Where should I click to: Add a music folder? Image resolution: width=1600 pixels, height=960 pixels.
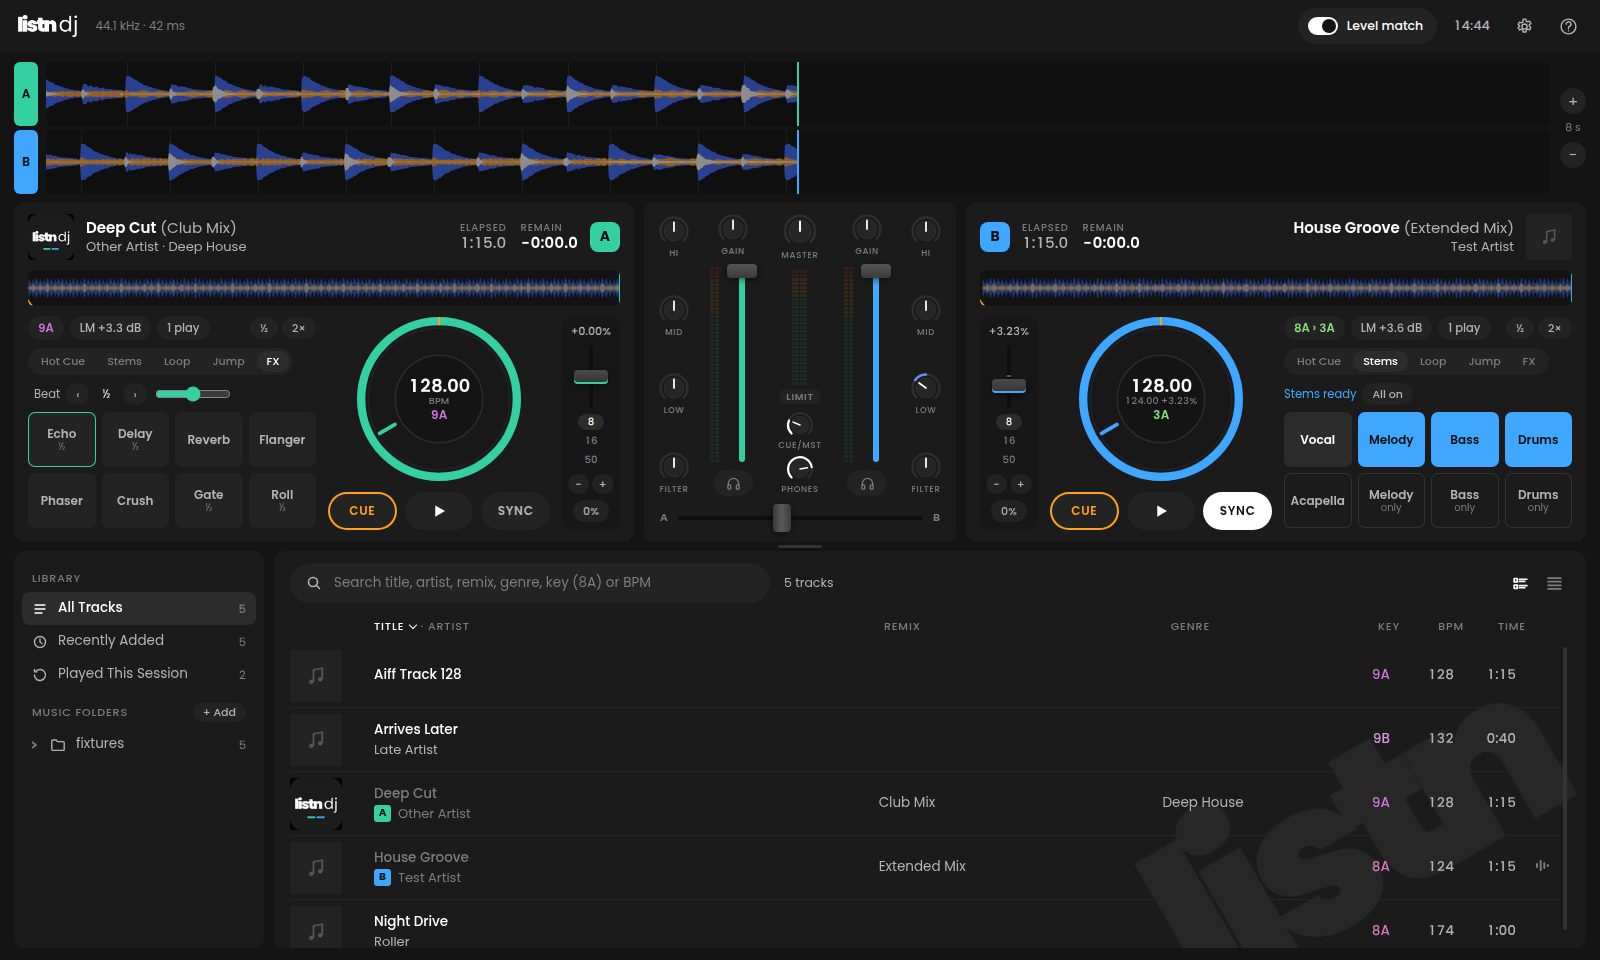click(x=219, y=712)
